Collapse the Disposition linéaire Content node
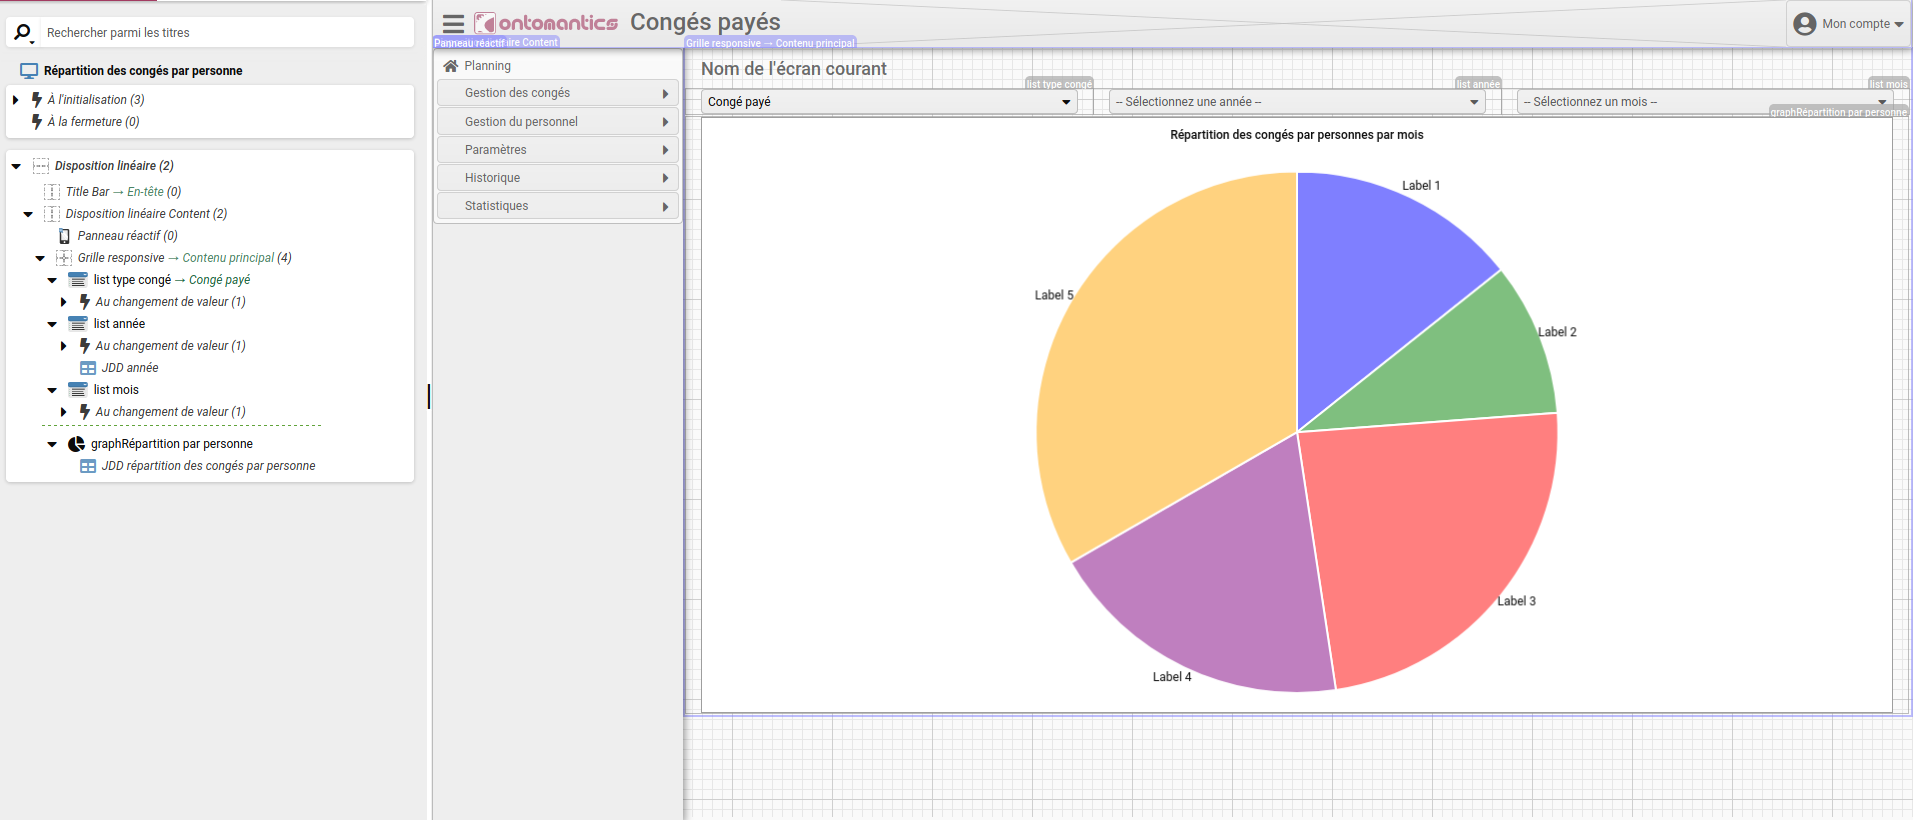The height and width of the screenshot is (820, 1913). (28, 214)
